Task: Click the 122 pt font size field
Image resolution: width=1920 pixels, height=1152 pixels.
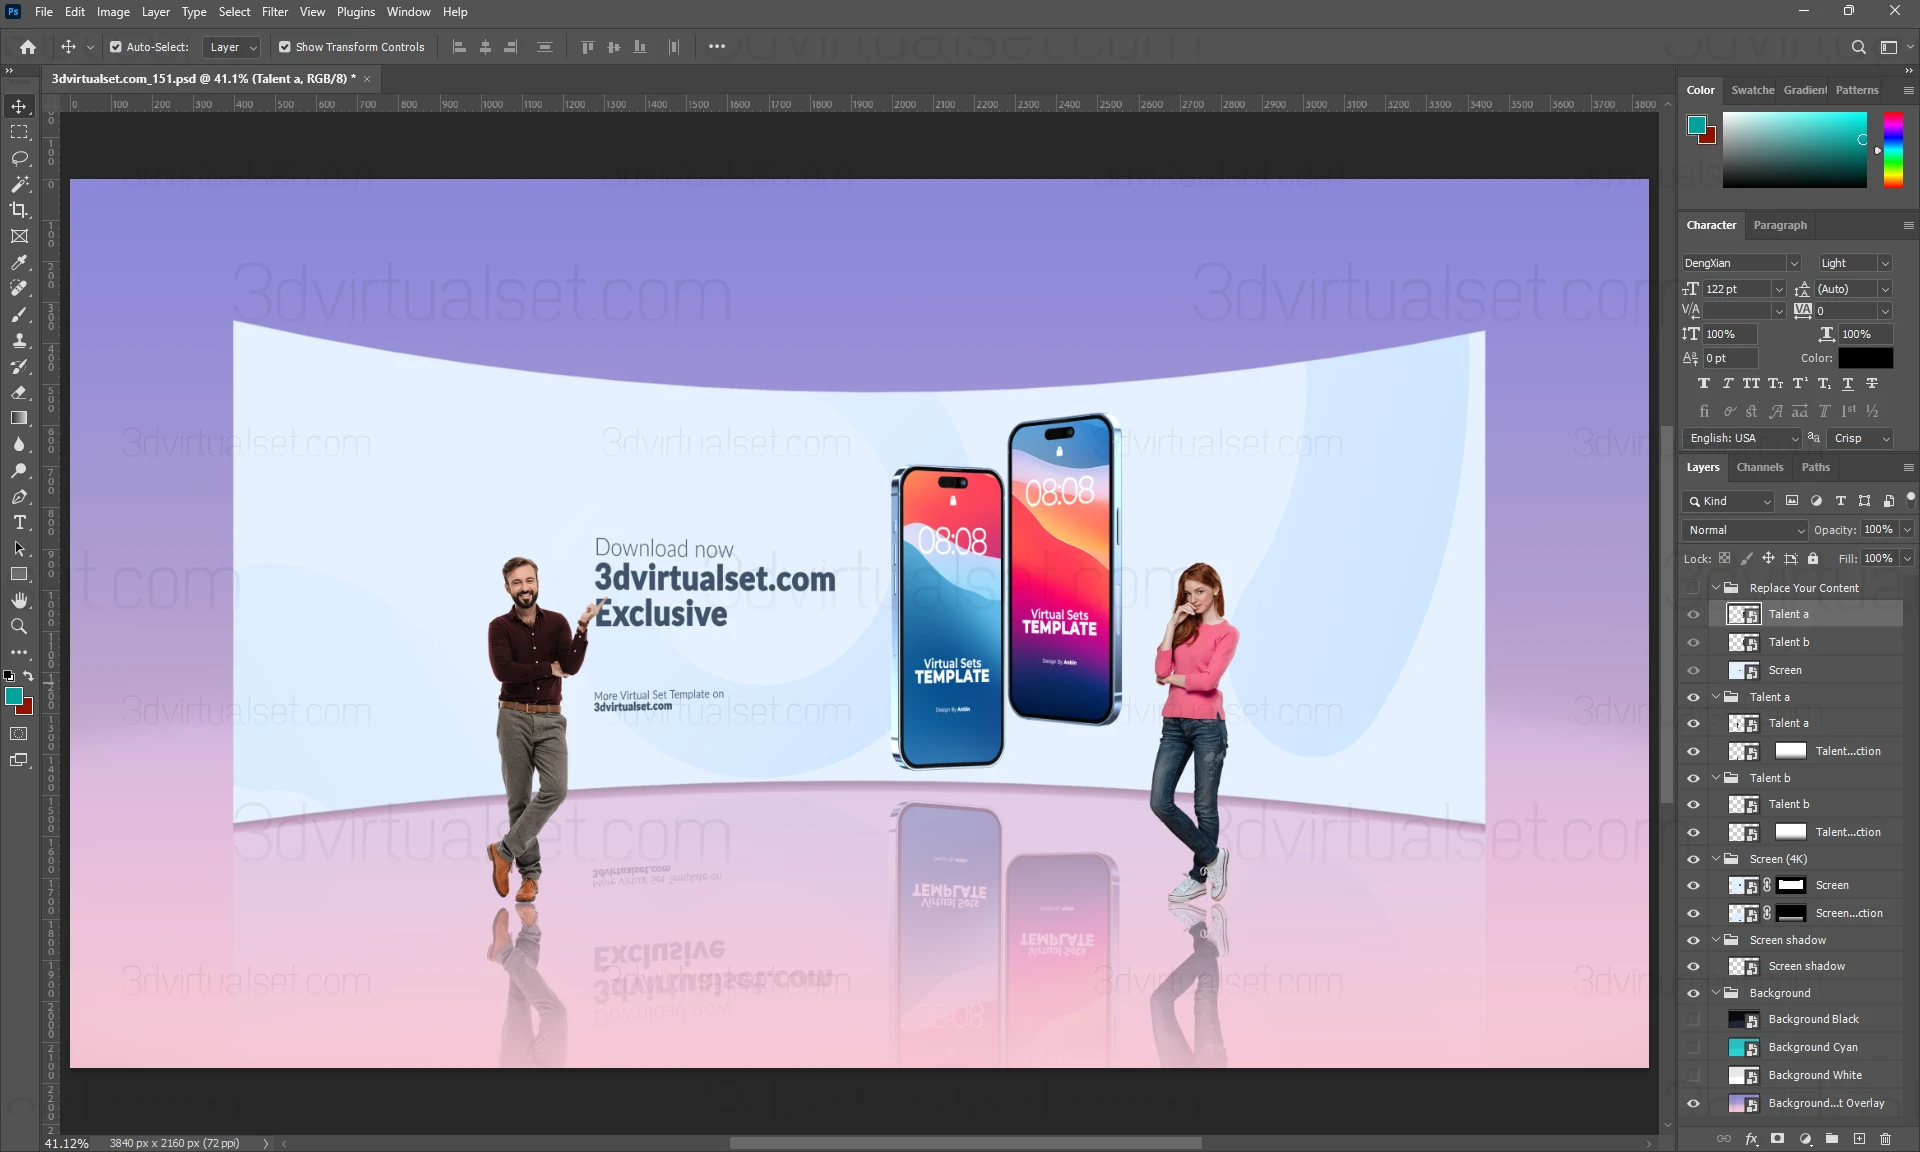Action: point(1738,289)
